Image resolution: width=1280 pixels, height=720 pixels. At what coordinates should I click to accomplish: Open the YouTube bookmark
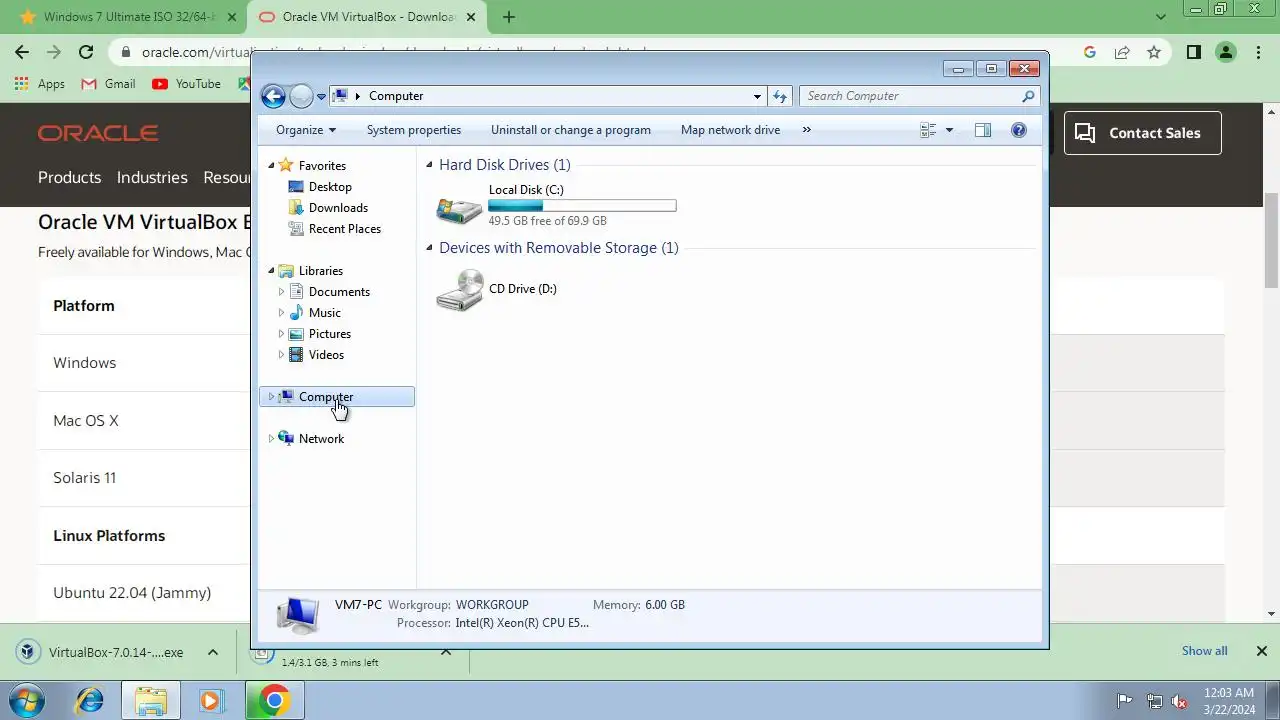pyautogui.click(x=186, y=84)
